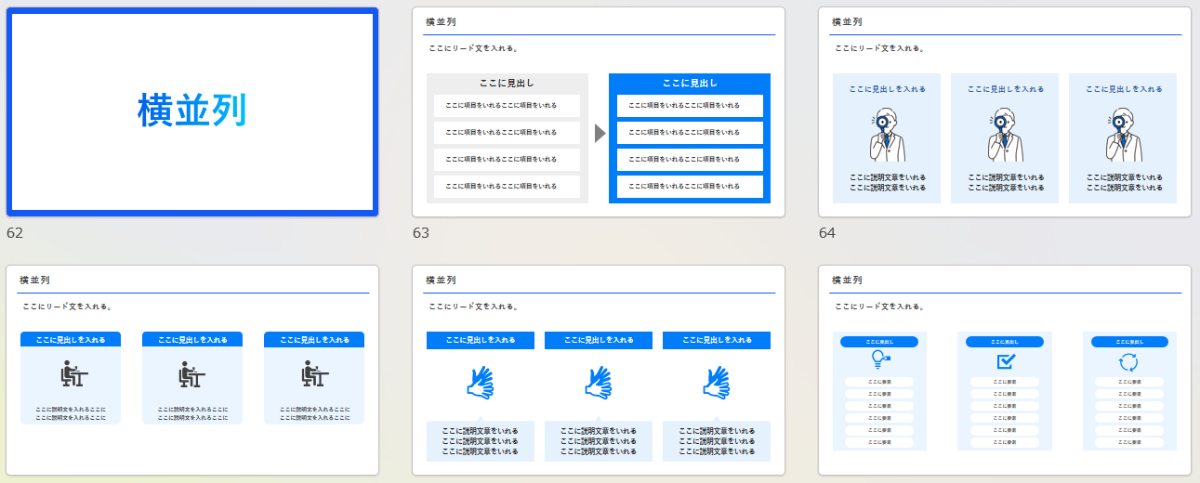Click the middle description box under the clapping hands
1200x483 pixels.
pos(598,441)
